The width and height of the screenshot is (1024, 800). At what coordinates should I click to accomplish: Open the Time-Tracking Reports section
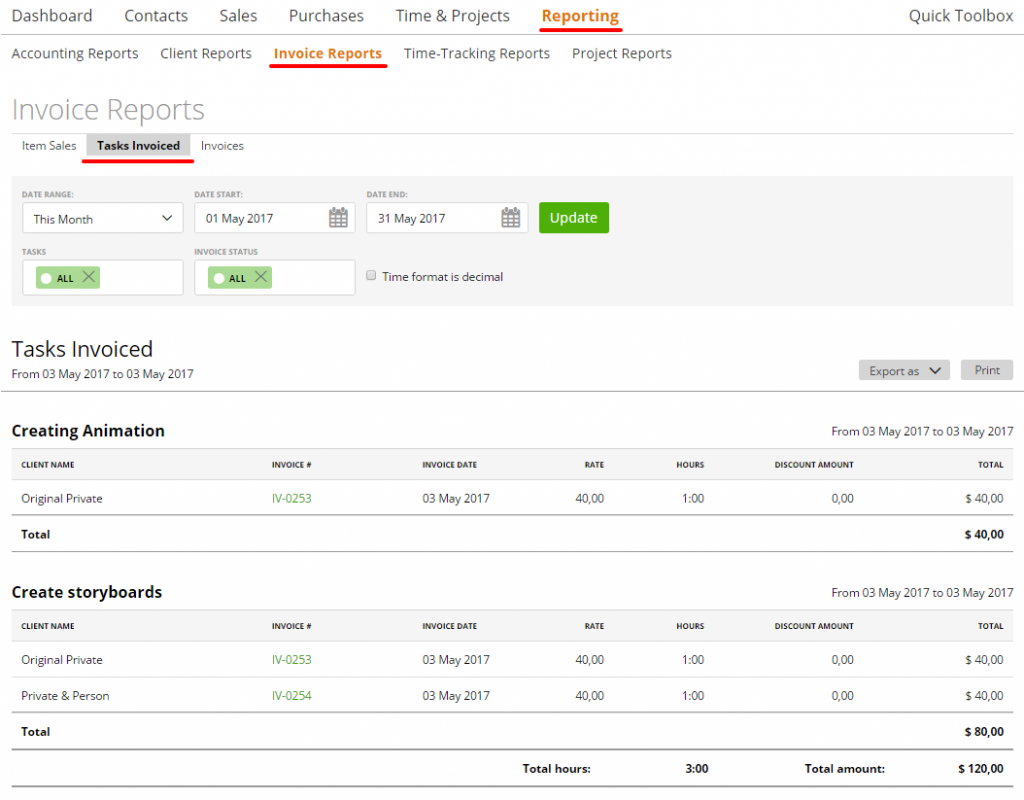[x=476, y=53]
